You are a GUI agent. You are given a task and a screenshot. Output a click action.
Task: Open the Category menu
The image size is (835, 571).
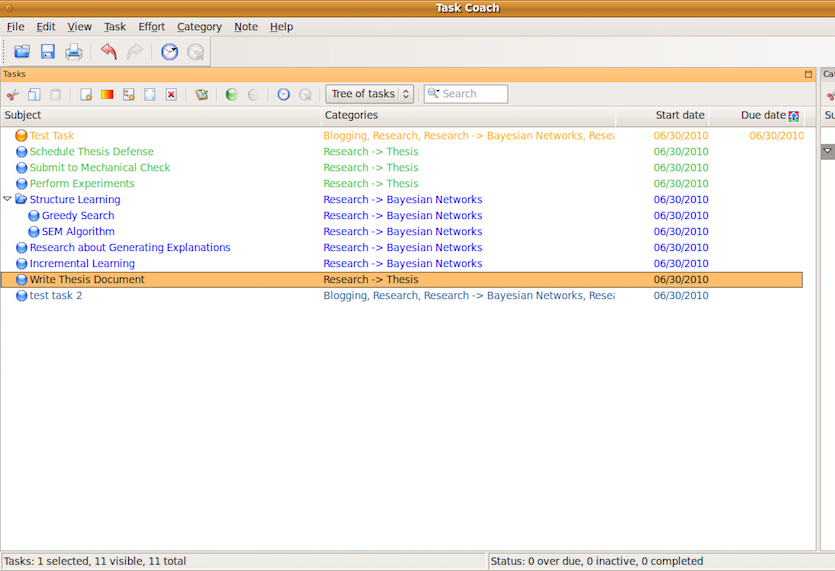(x=199, y=27)
